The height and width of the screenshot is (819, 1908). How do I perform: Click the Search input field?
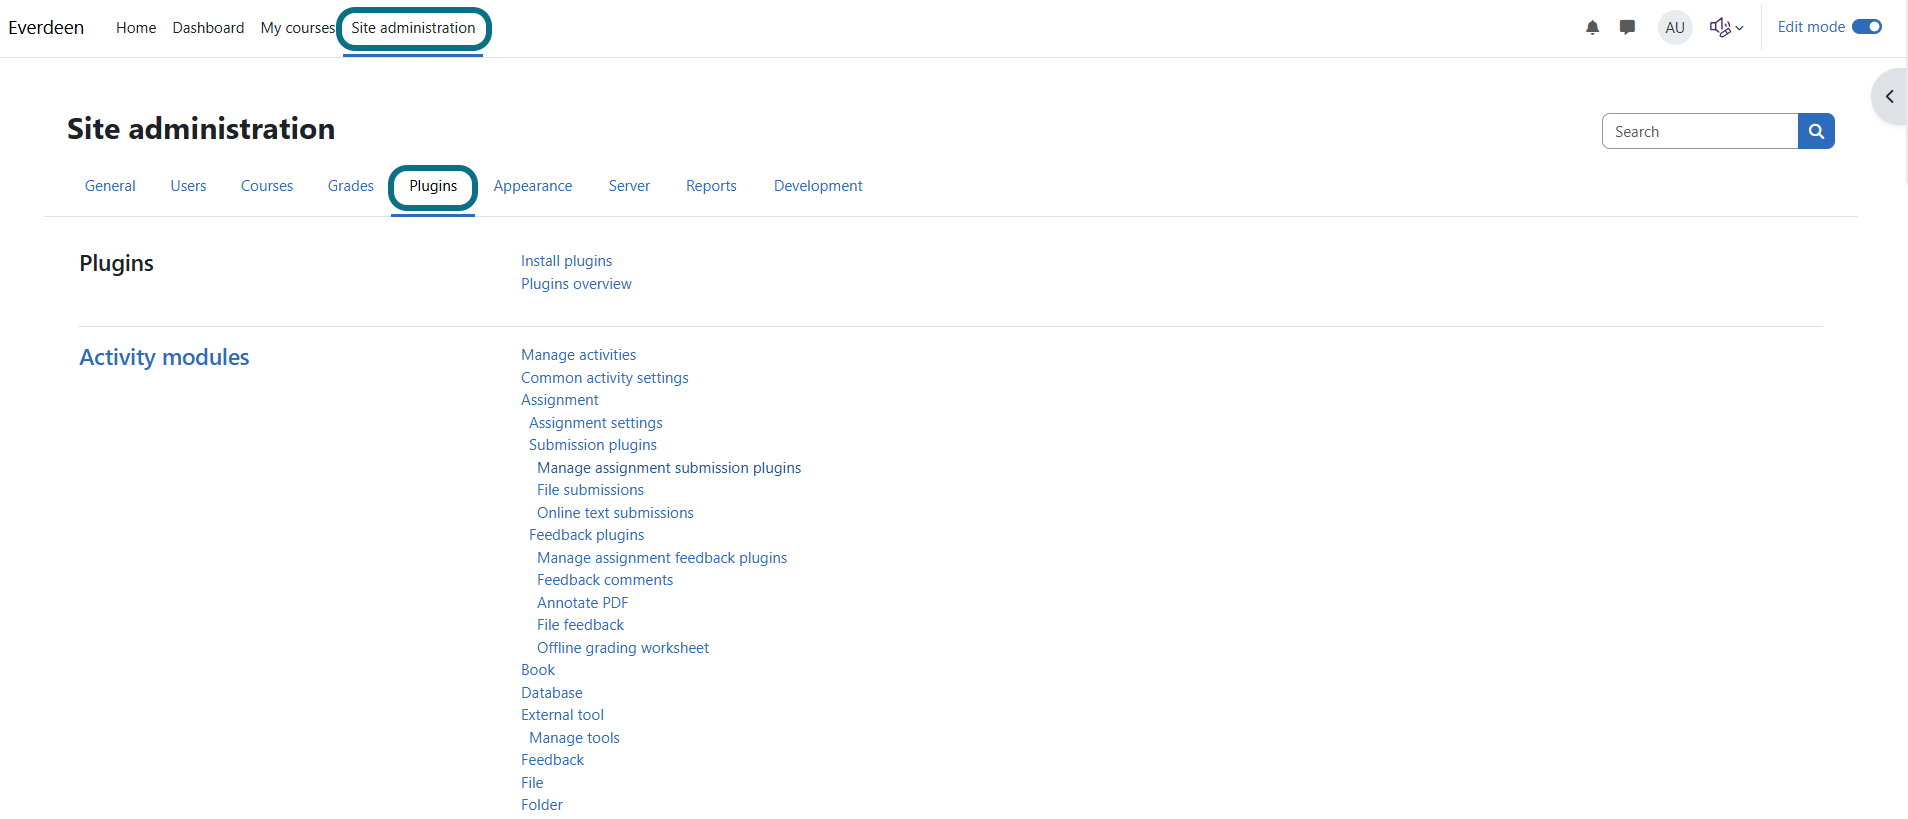(1700, 131)
